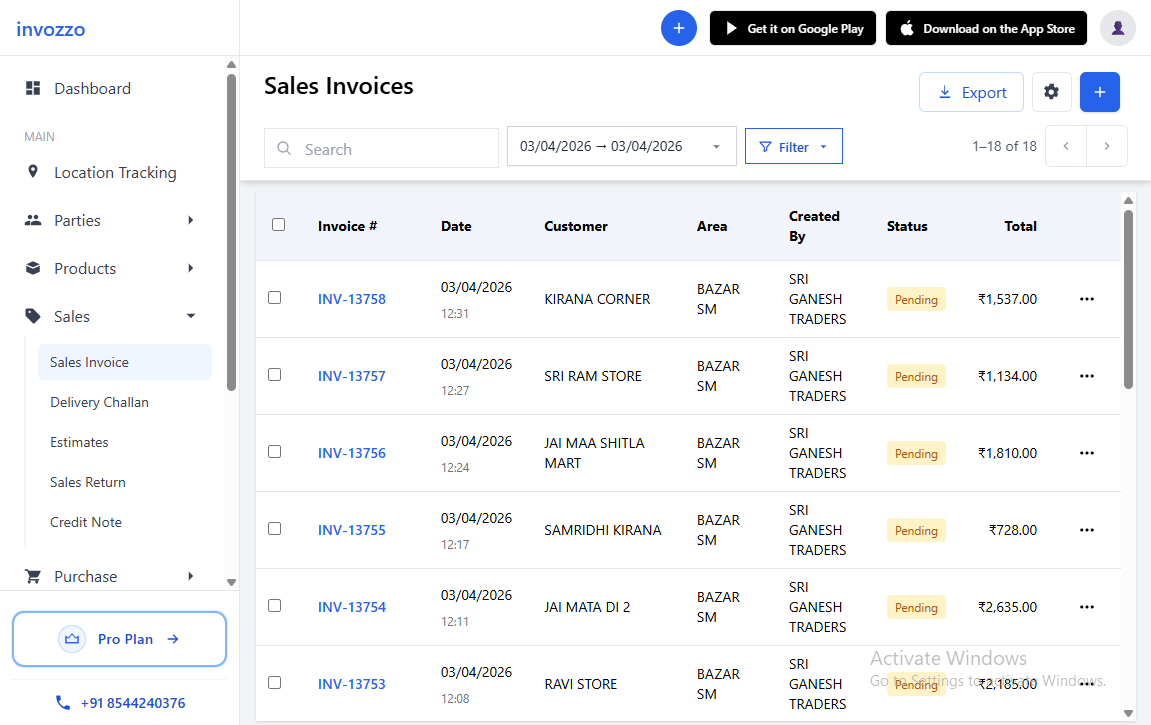1151x725 pixels.
Task: Switch to Delivery Challan under Sales
Action: 99,402
